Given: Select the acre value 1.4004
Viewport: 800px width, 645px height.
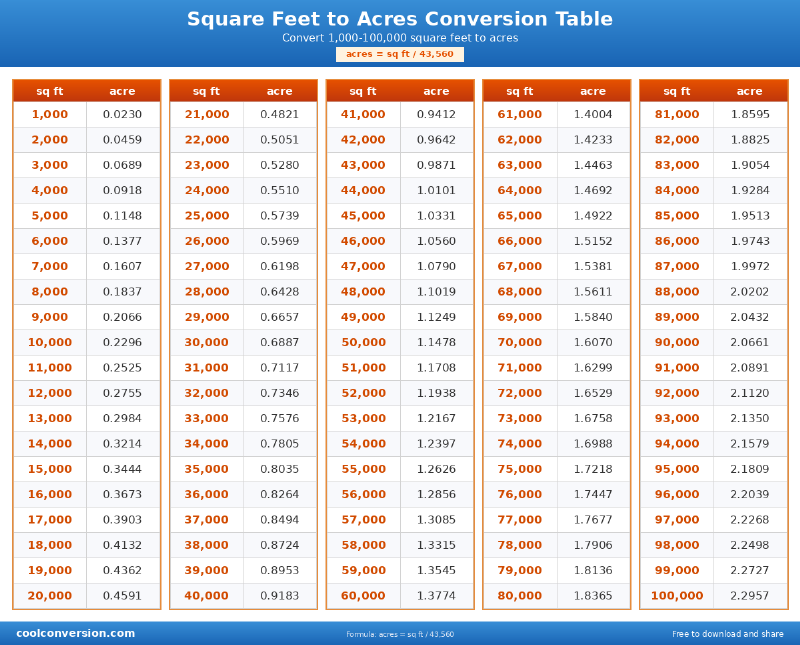Looking at the screenshot, I should (x=593, y=114).
